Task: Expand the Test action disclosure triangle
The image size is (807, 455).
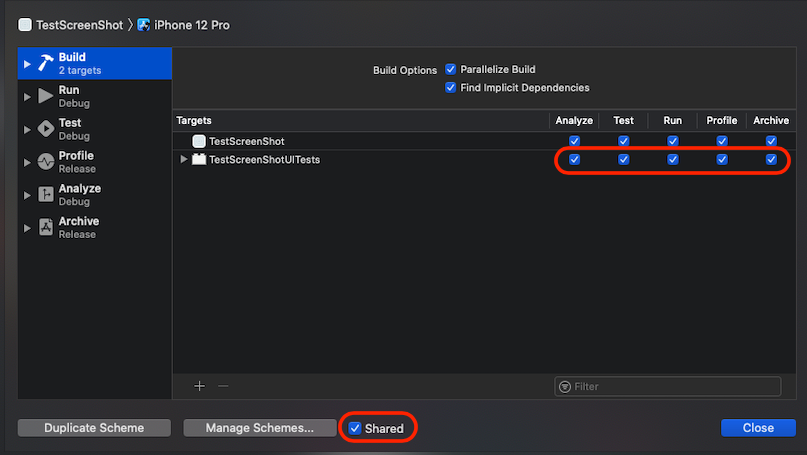Action: tap(27, 130)
